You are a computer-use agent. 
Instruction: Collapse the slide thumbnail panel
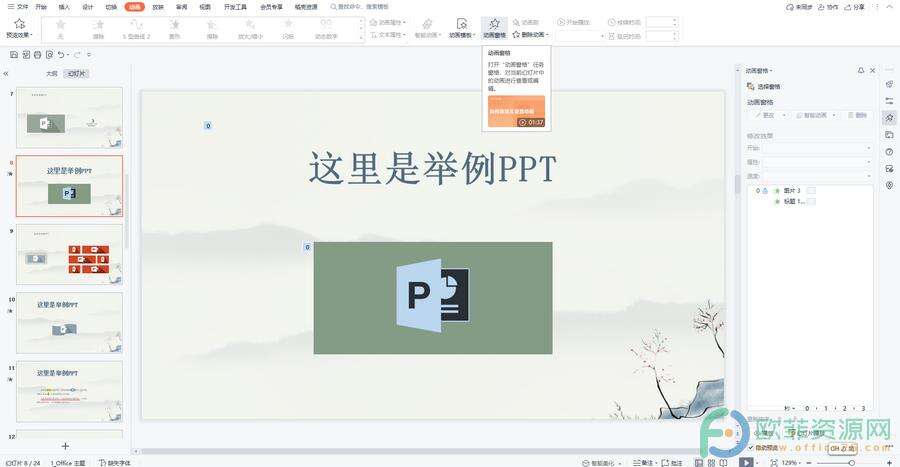[x=6, y=74]
